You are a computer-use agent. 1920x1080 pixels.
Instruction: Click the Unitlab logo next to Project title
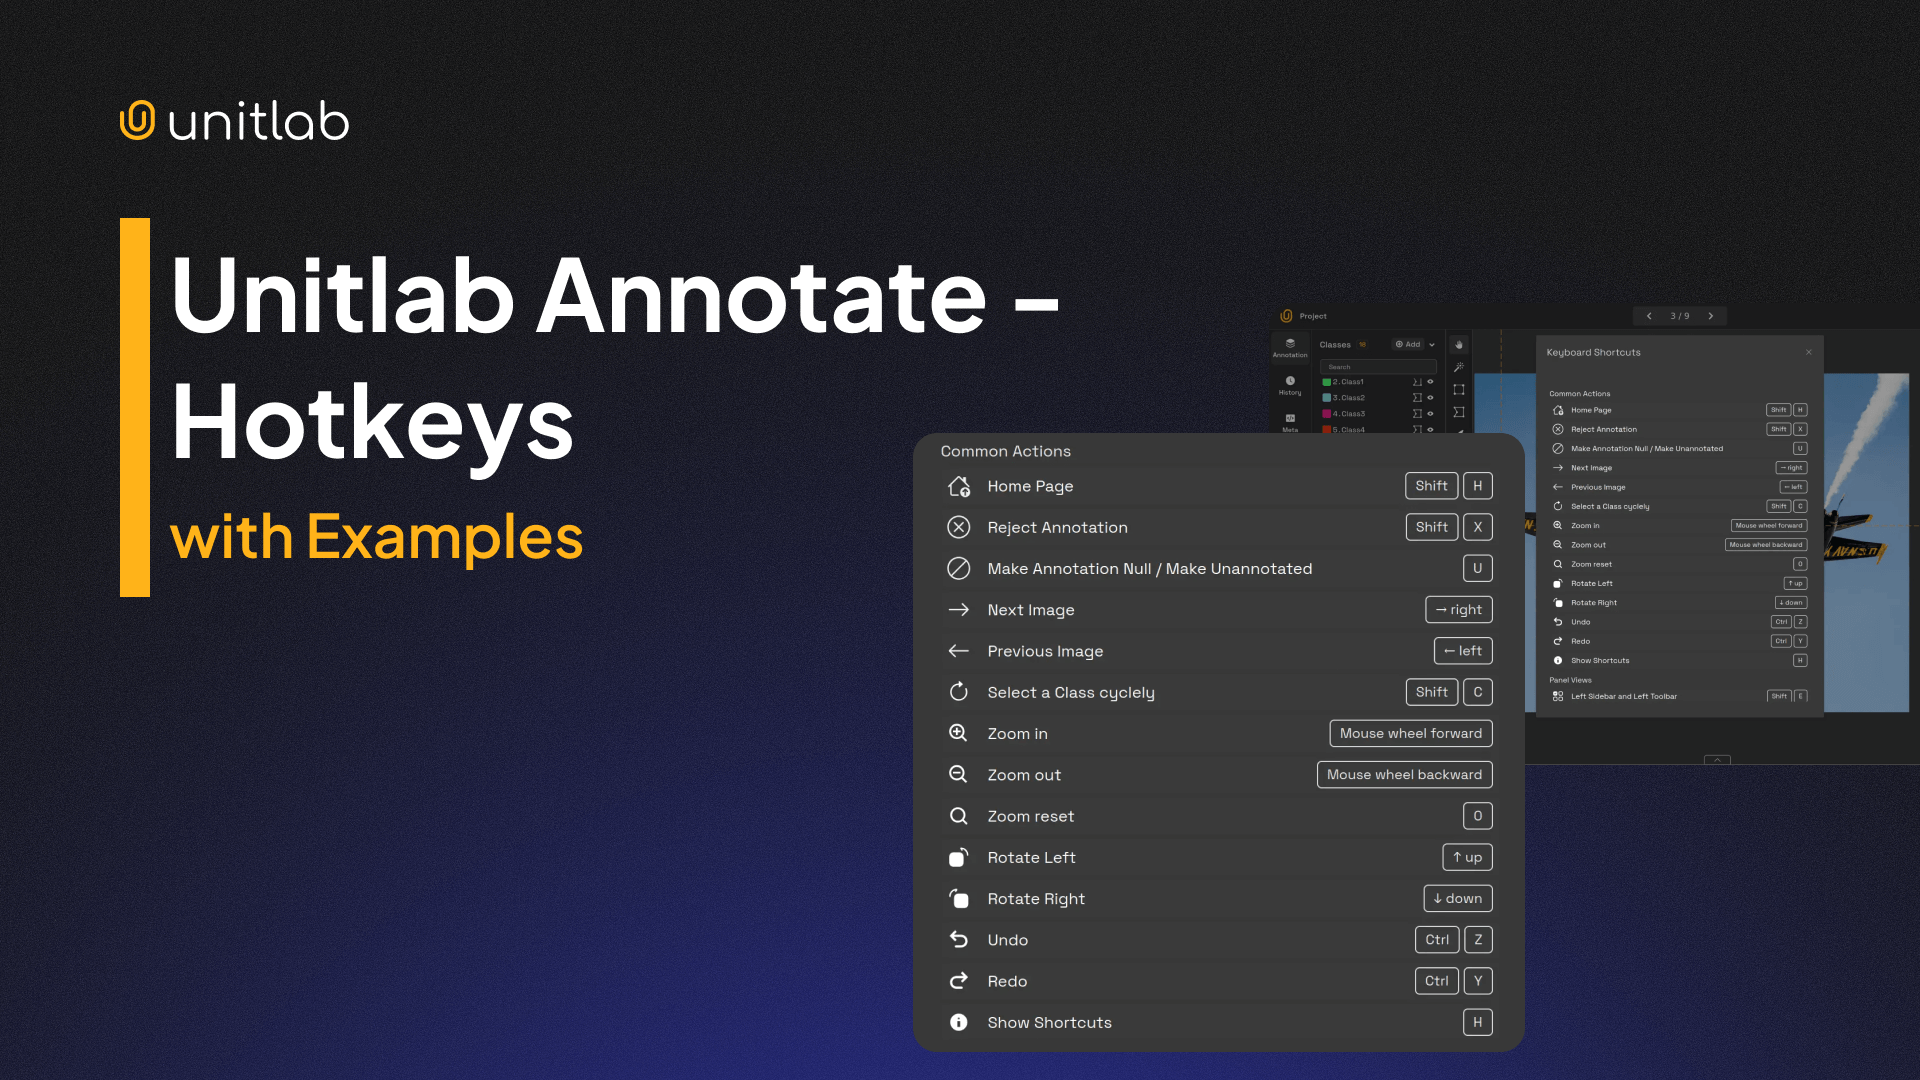1286,316
